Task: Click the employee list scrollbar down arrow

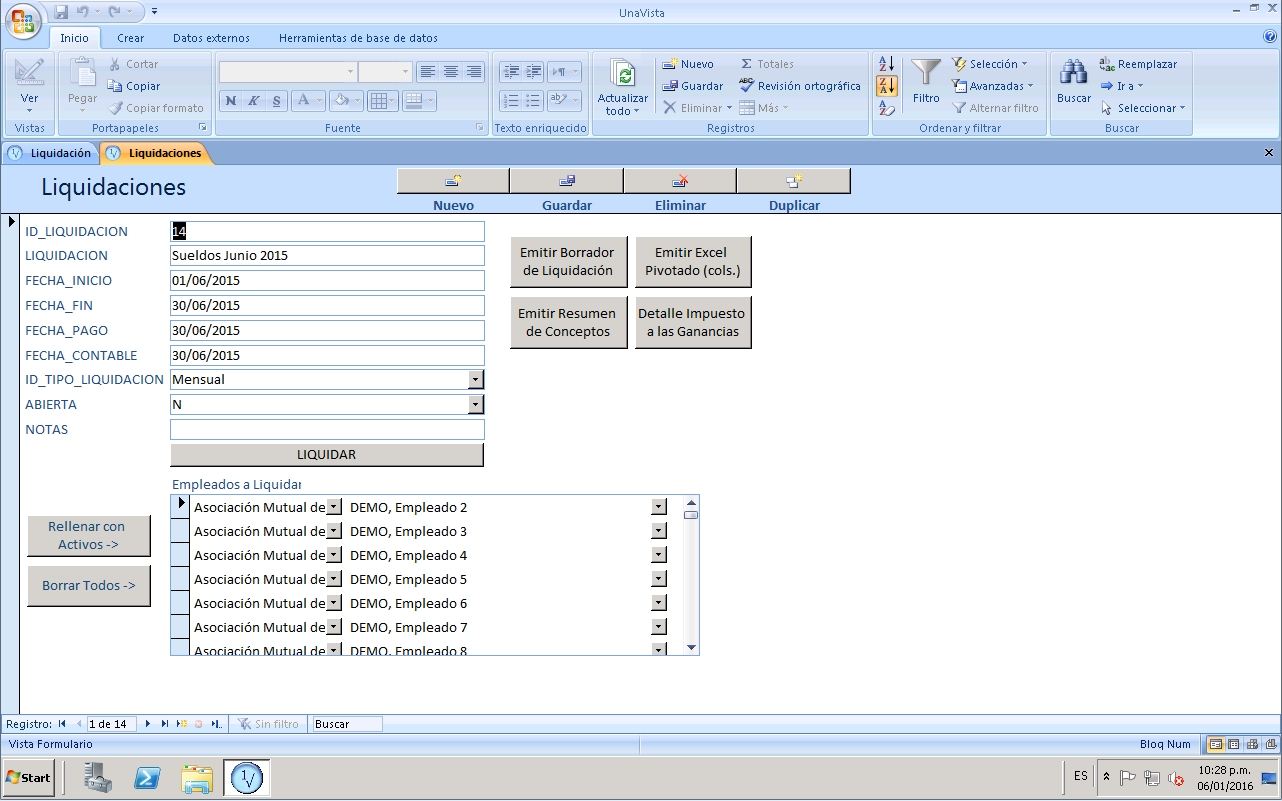Action: point(691,648)
